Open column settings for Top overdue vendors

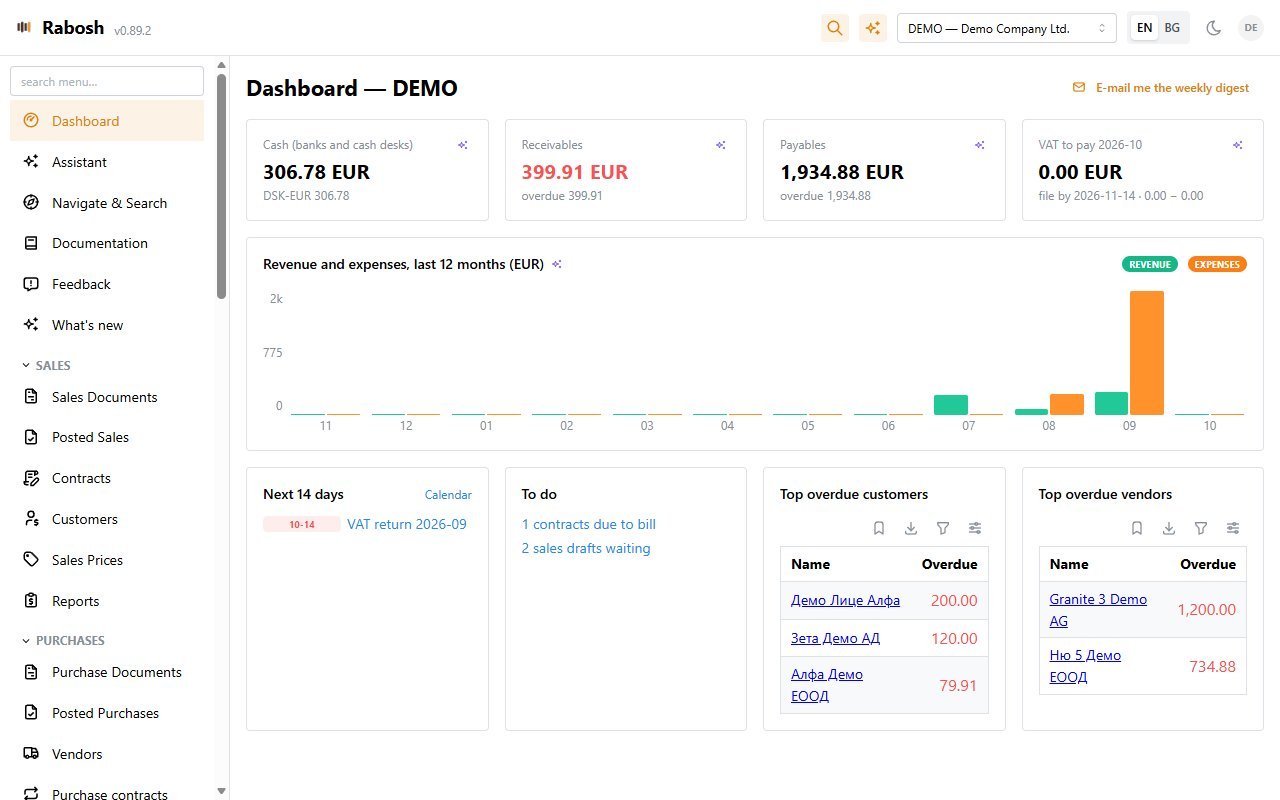[1233, 528]
